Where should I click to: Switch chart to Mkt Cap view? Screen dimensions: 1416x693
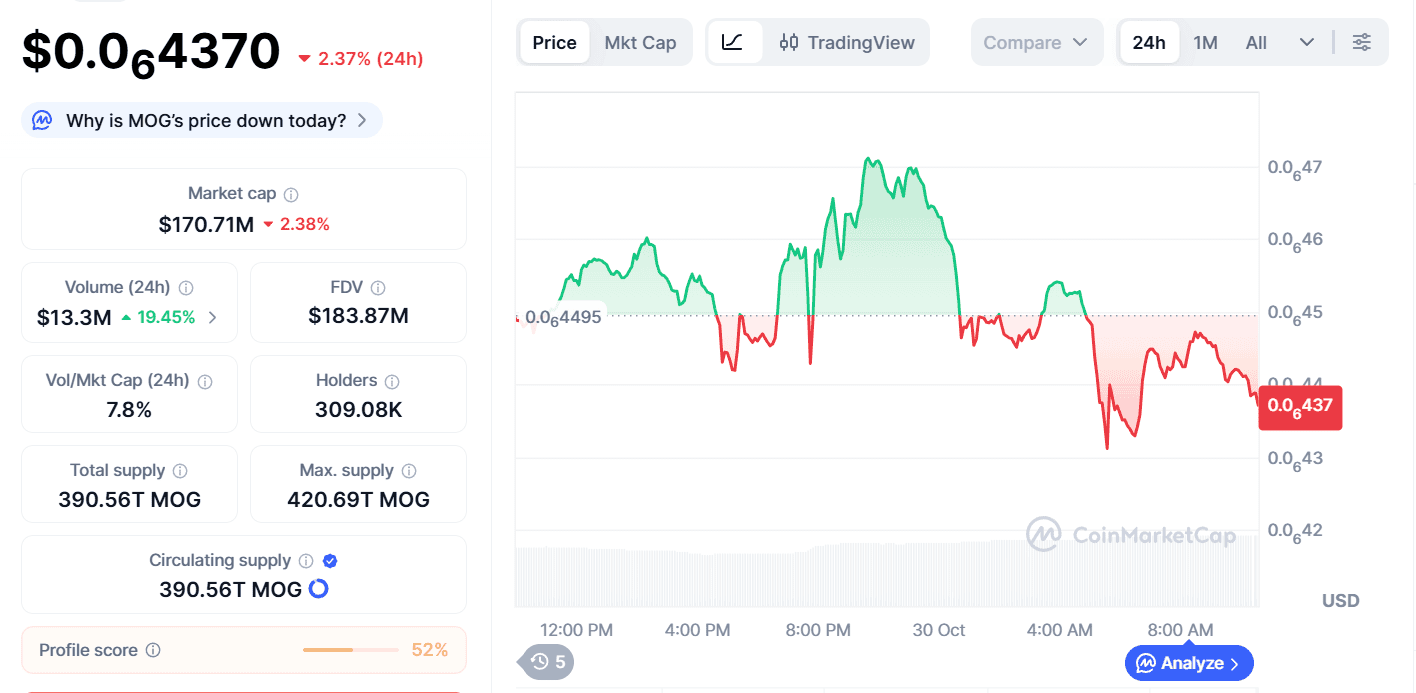pyautogui.click(x=640, y=43)
